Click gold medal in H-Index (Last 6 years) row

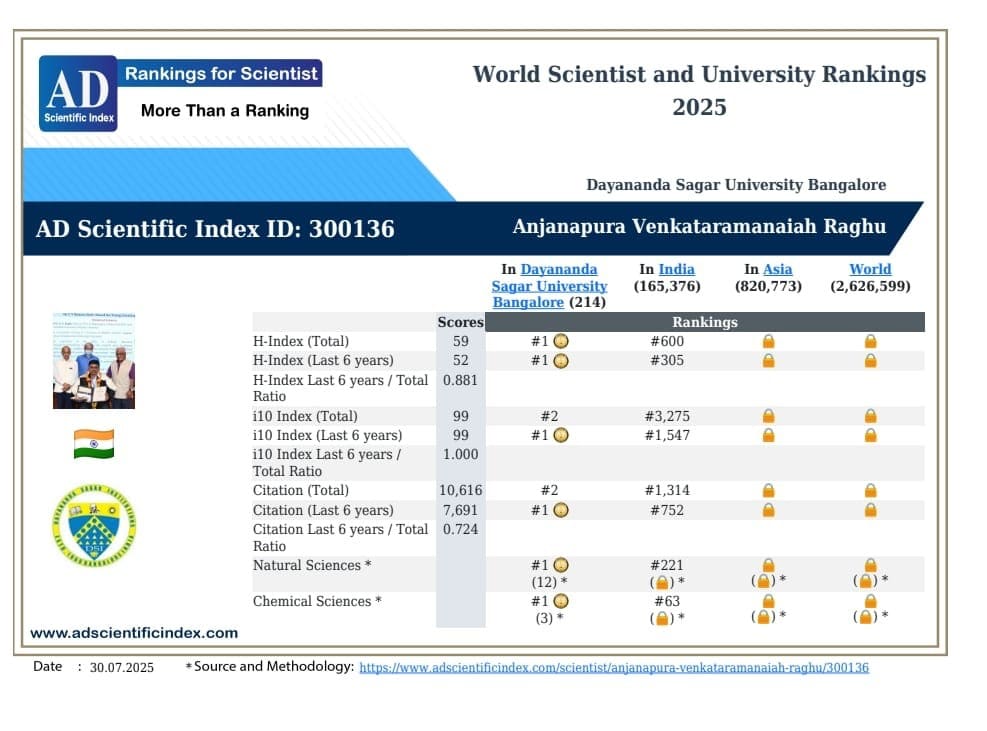click(561, 361)
